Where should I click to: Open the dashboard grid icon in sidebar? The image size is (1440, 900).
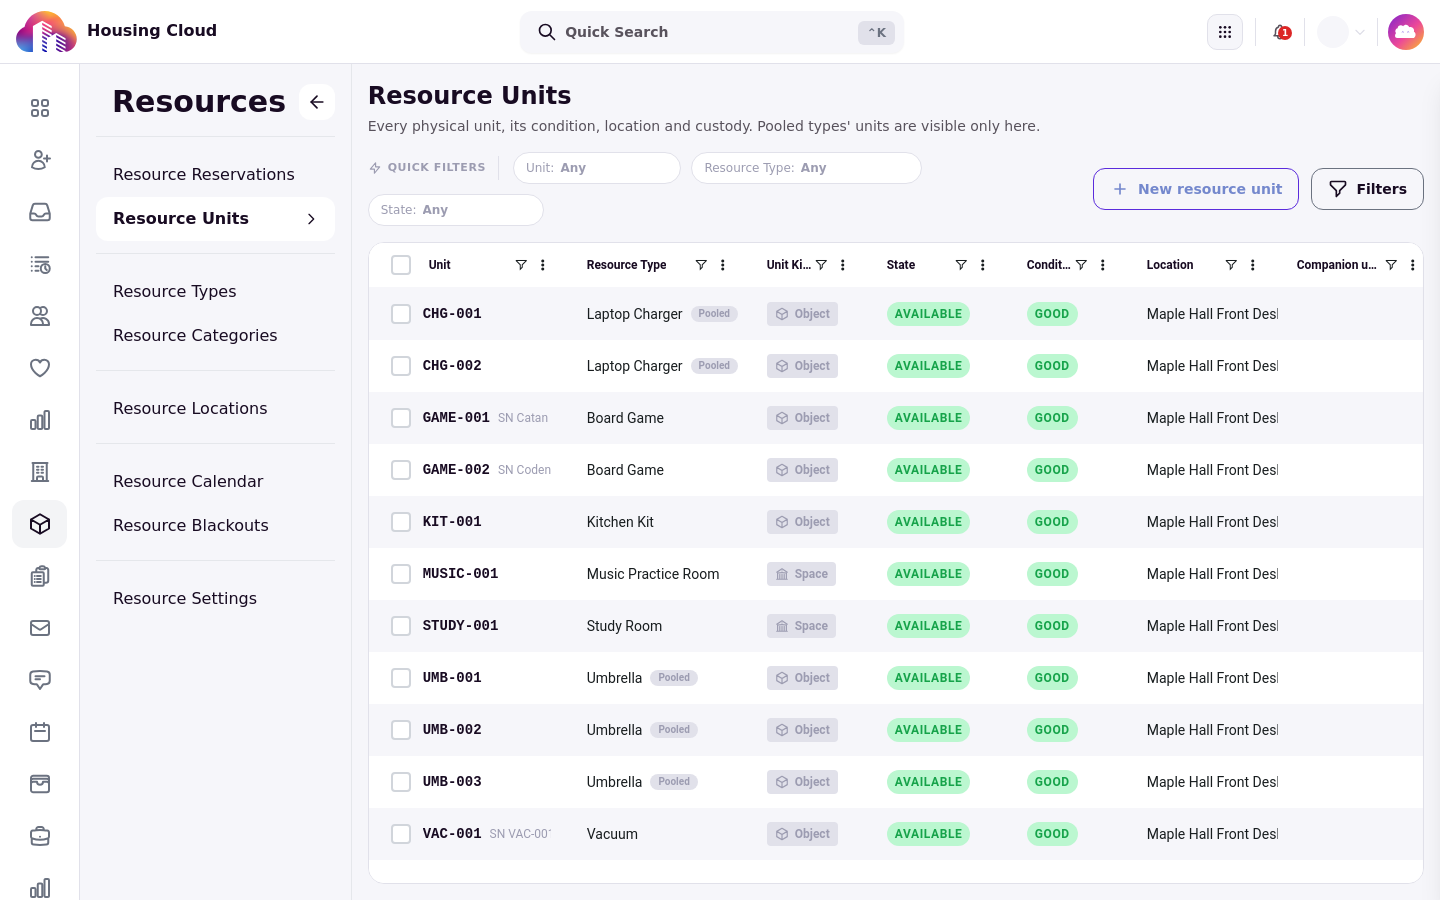click(40, 108)
